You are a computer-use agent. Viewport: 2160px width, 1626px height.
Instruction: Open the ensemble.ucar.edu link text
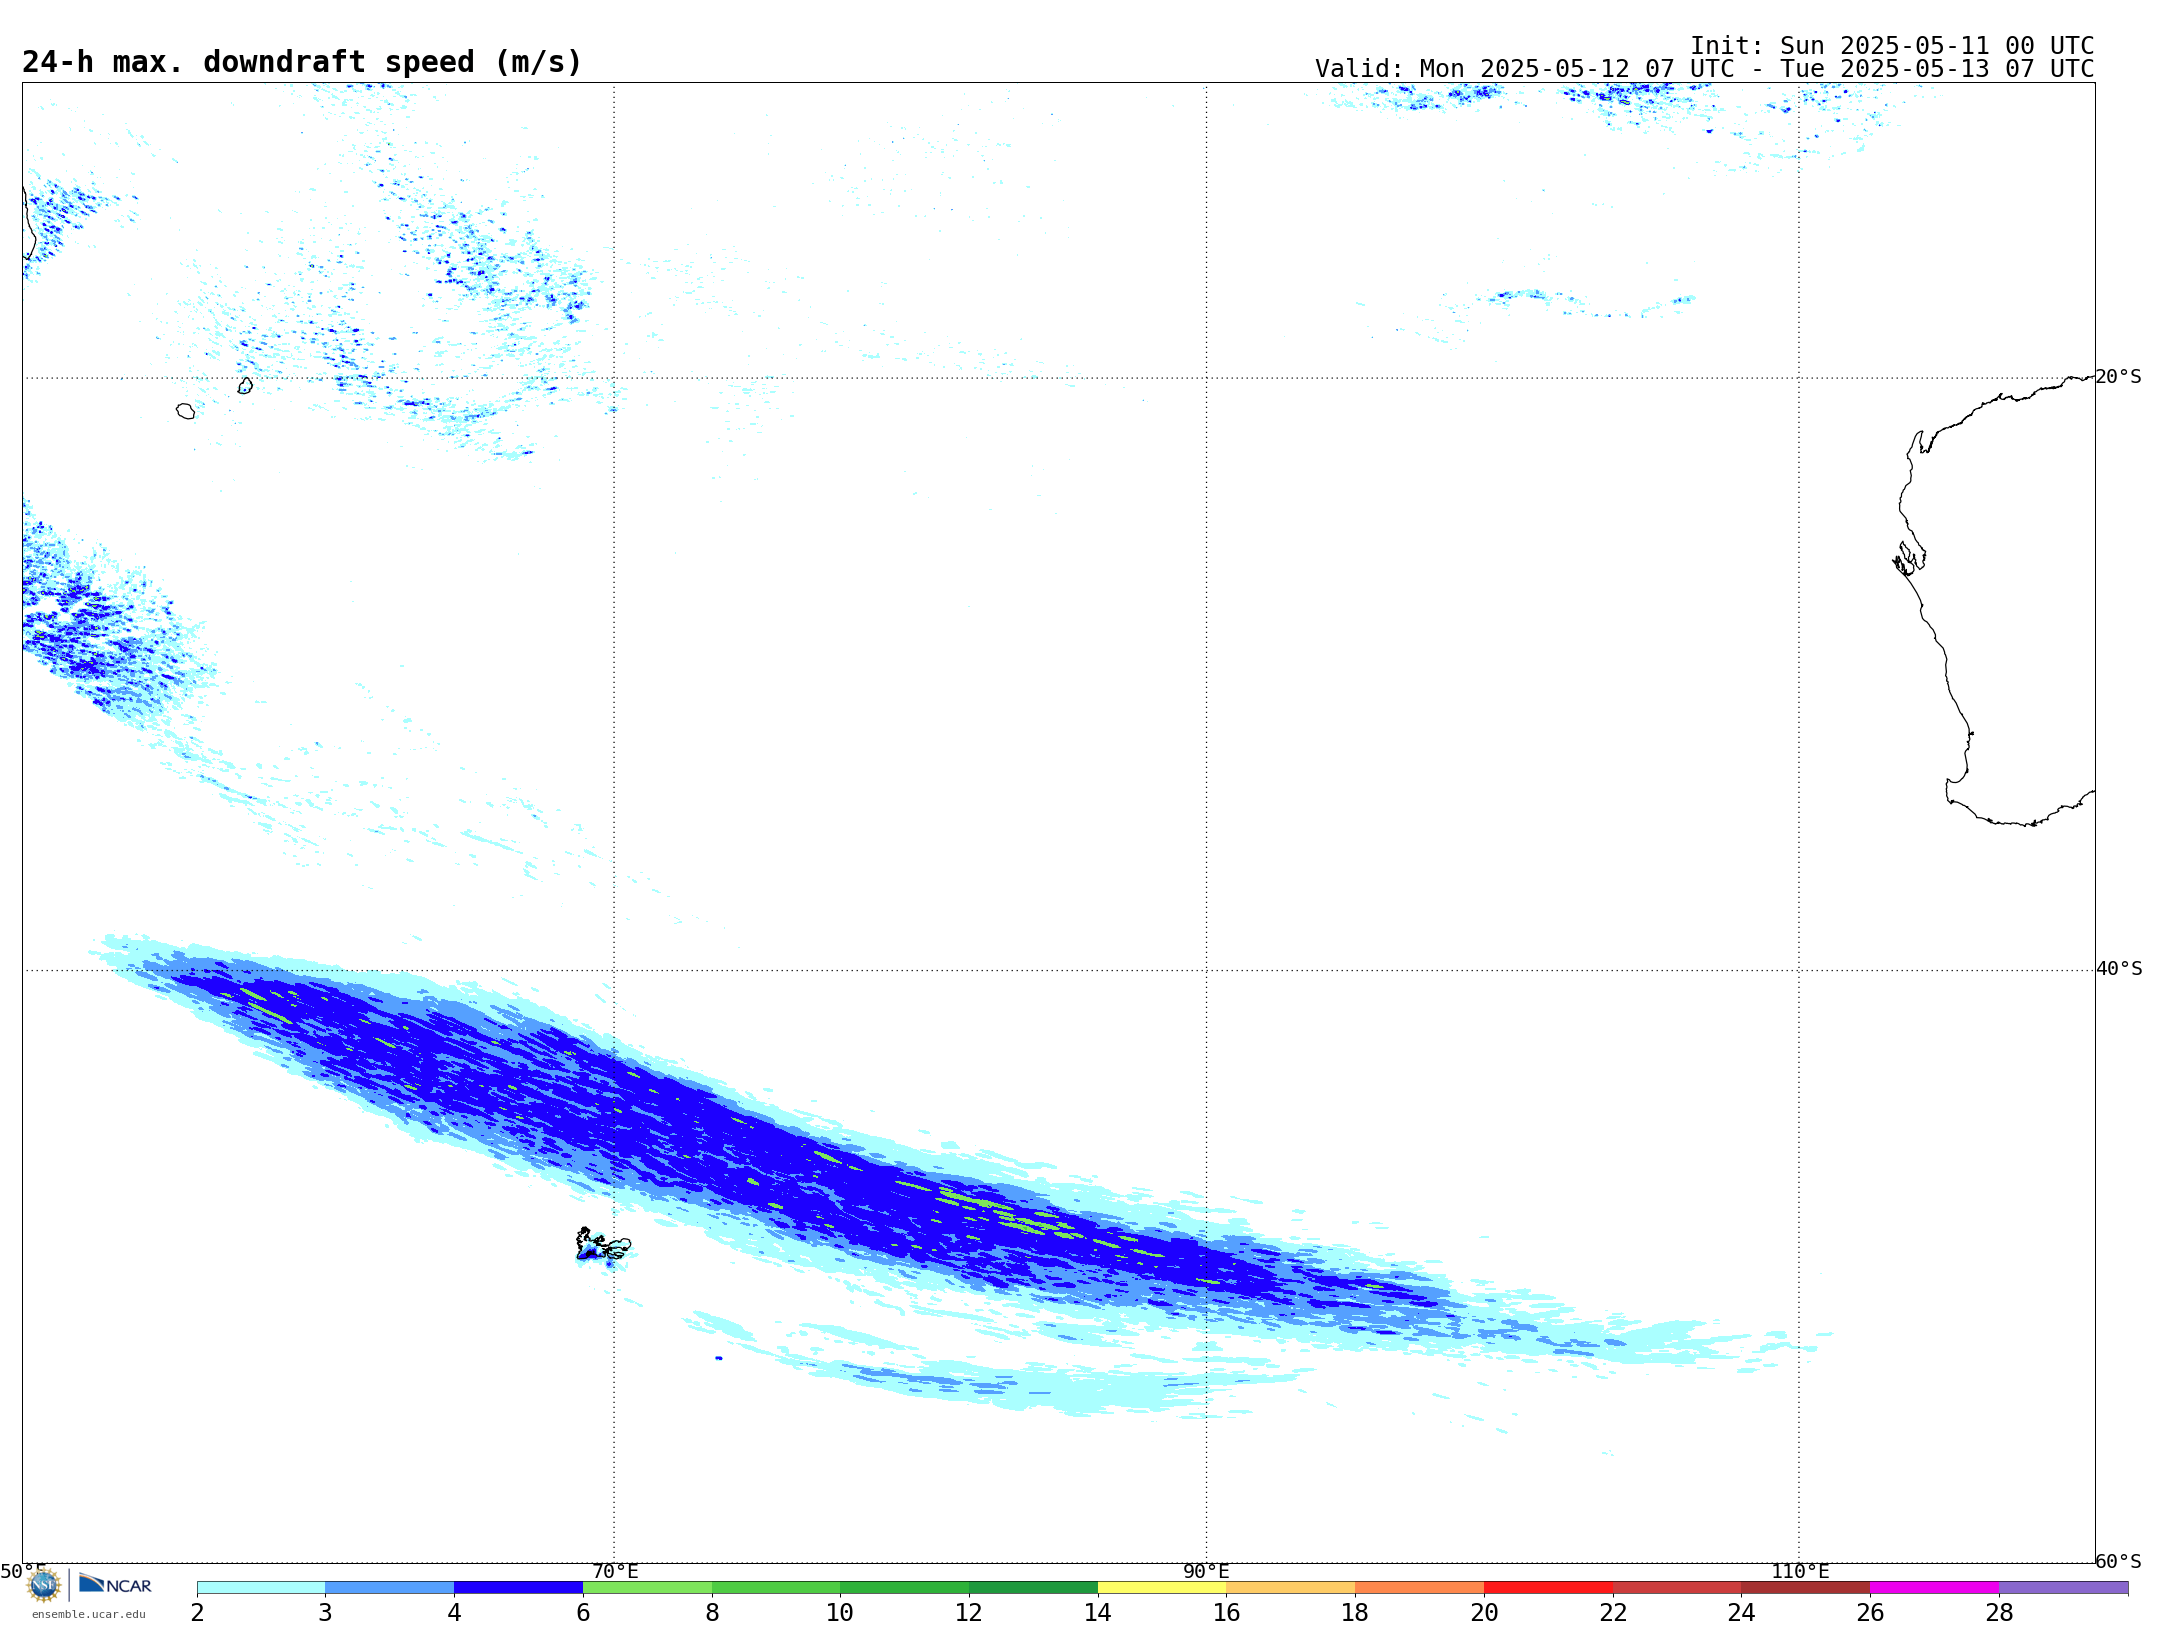[88, 1614]
